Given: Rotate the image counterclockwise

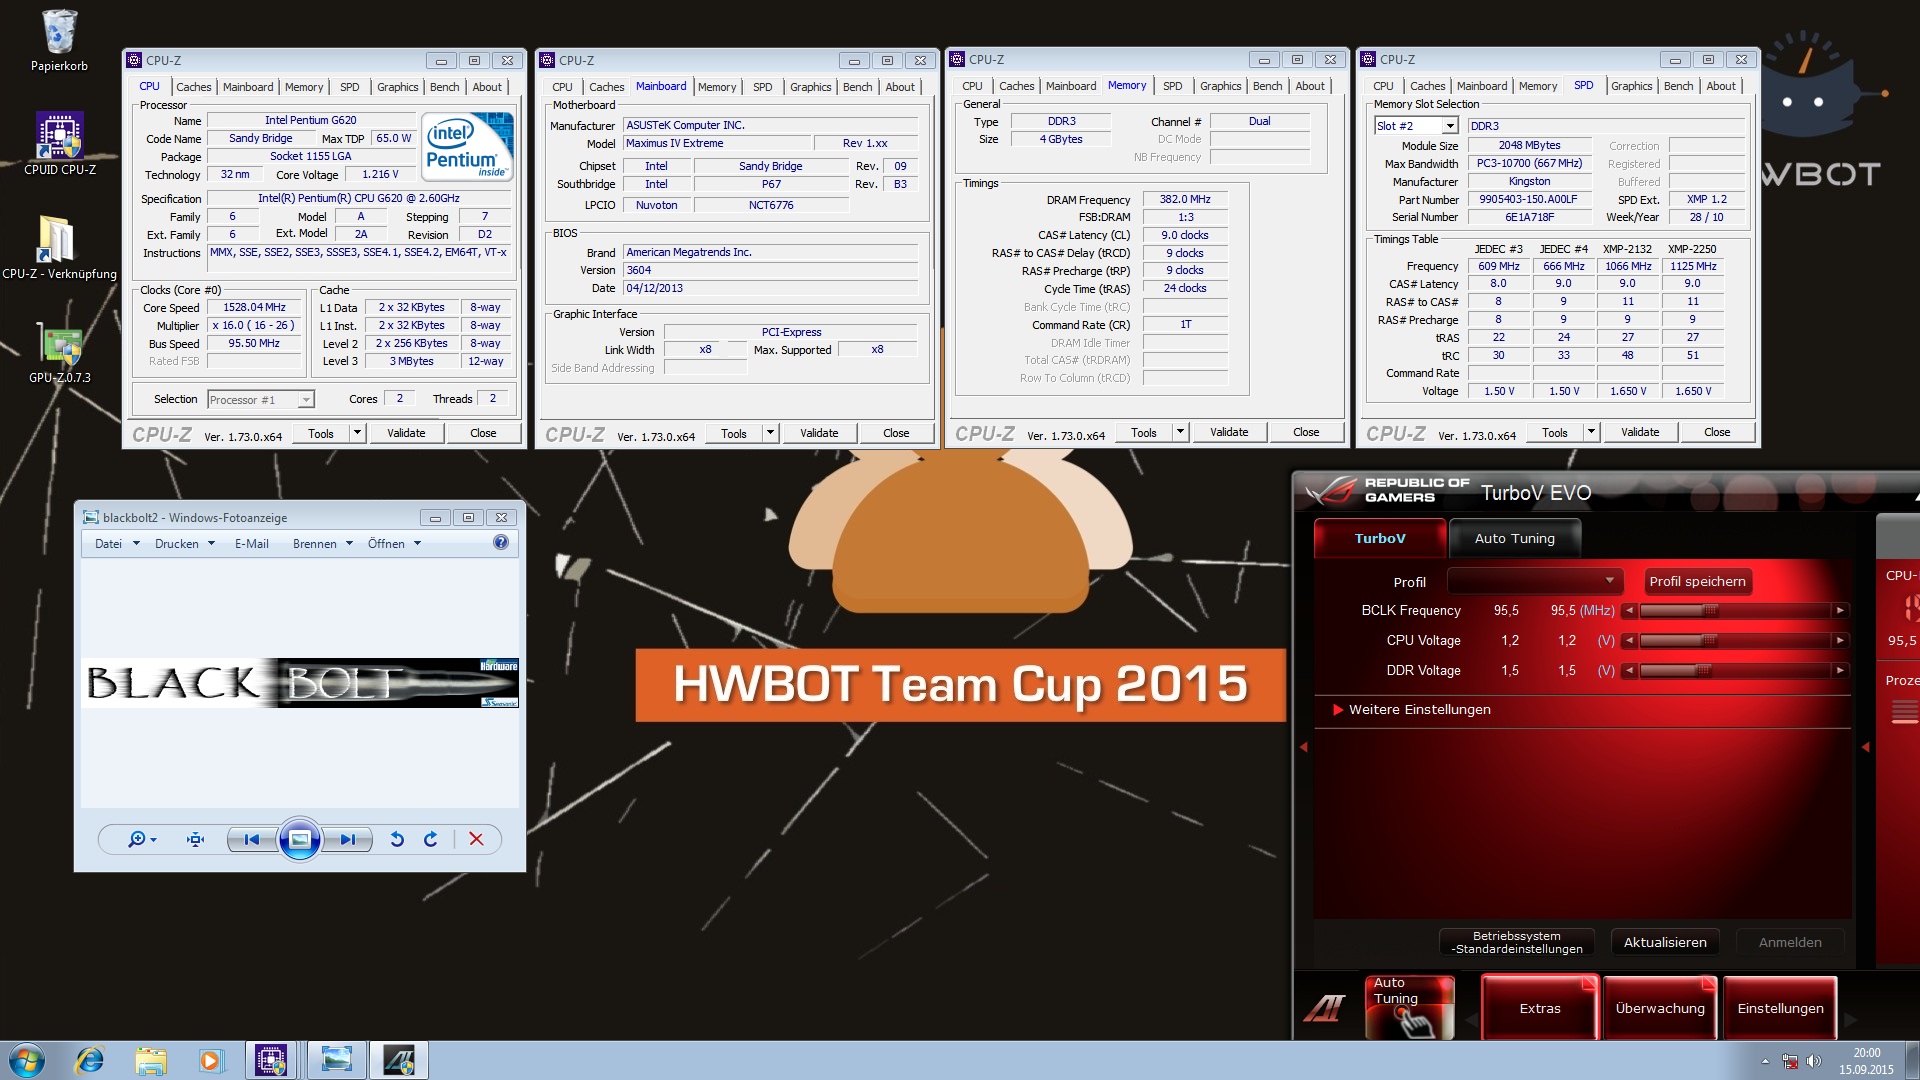Looking at the screenshot, I should coord(397,839).
